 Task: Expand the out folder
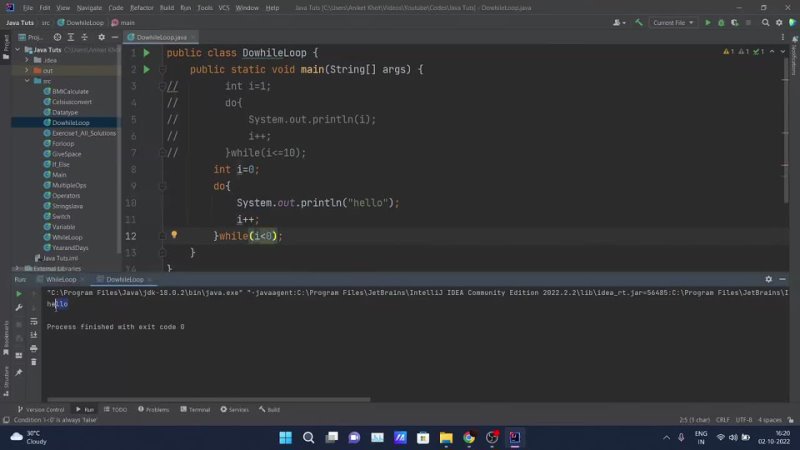click(x=27, y=70)
